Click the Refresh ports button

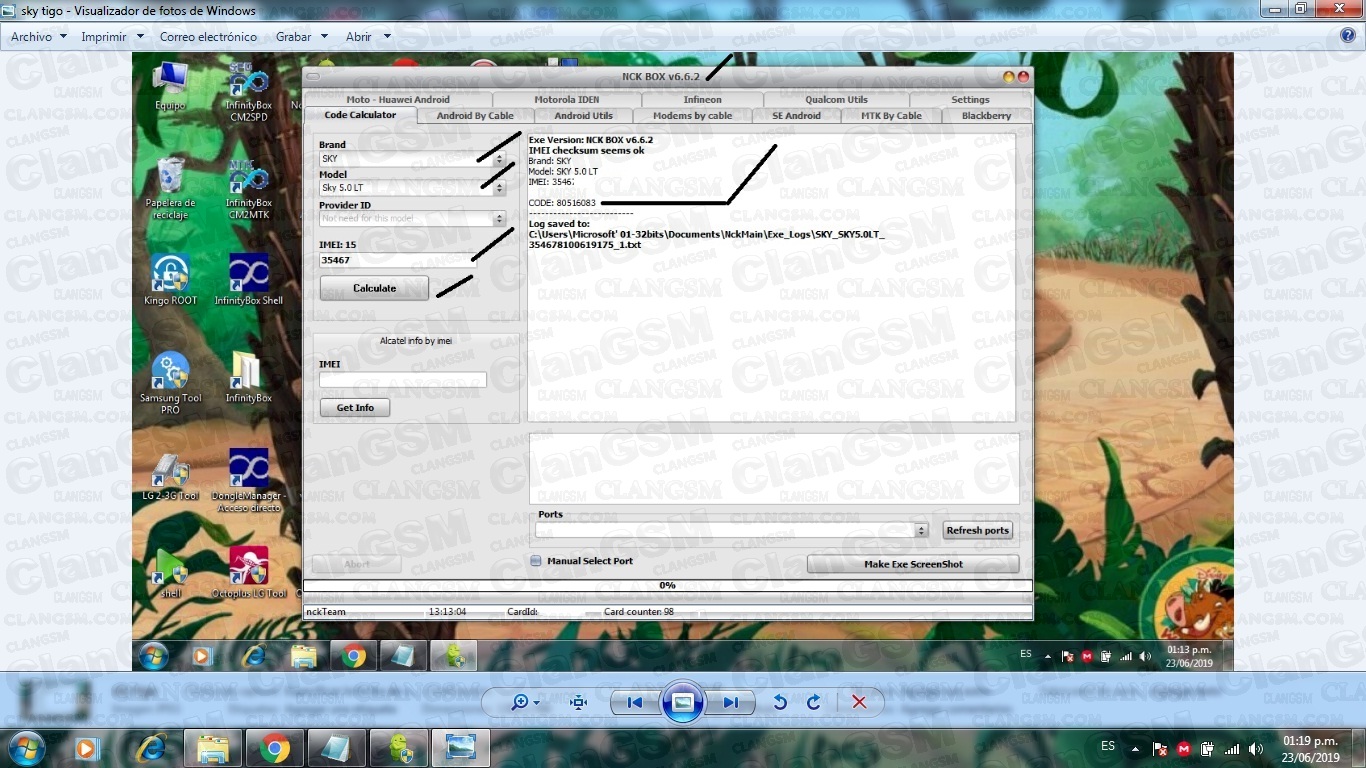point(977,530)
